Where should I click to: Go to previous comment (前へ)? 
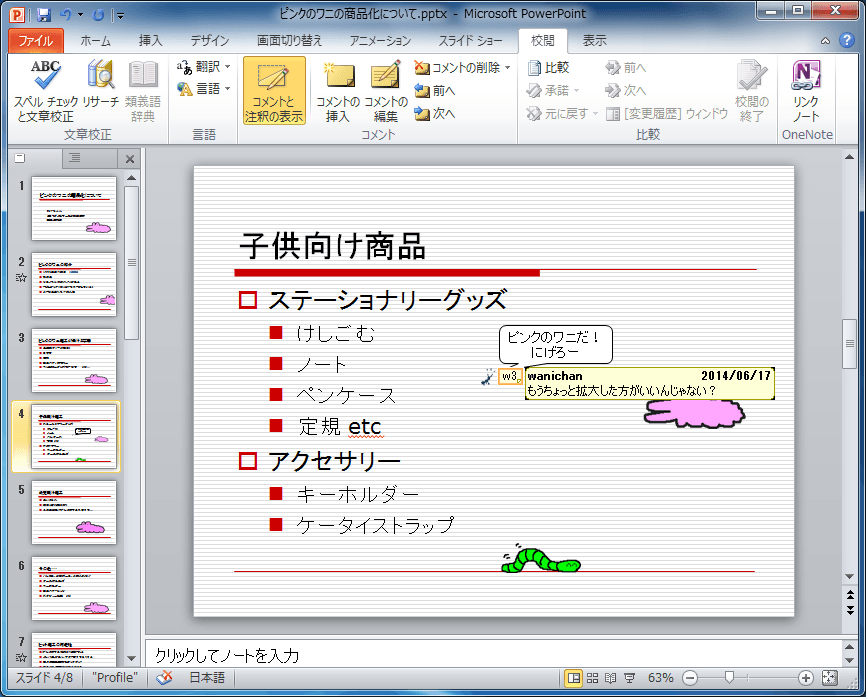click(435, 91)
